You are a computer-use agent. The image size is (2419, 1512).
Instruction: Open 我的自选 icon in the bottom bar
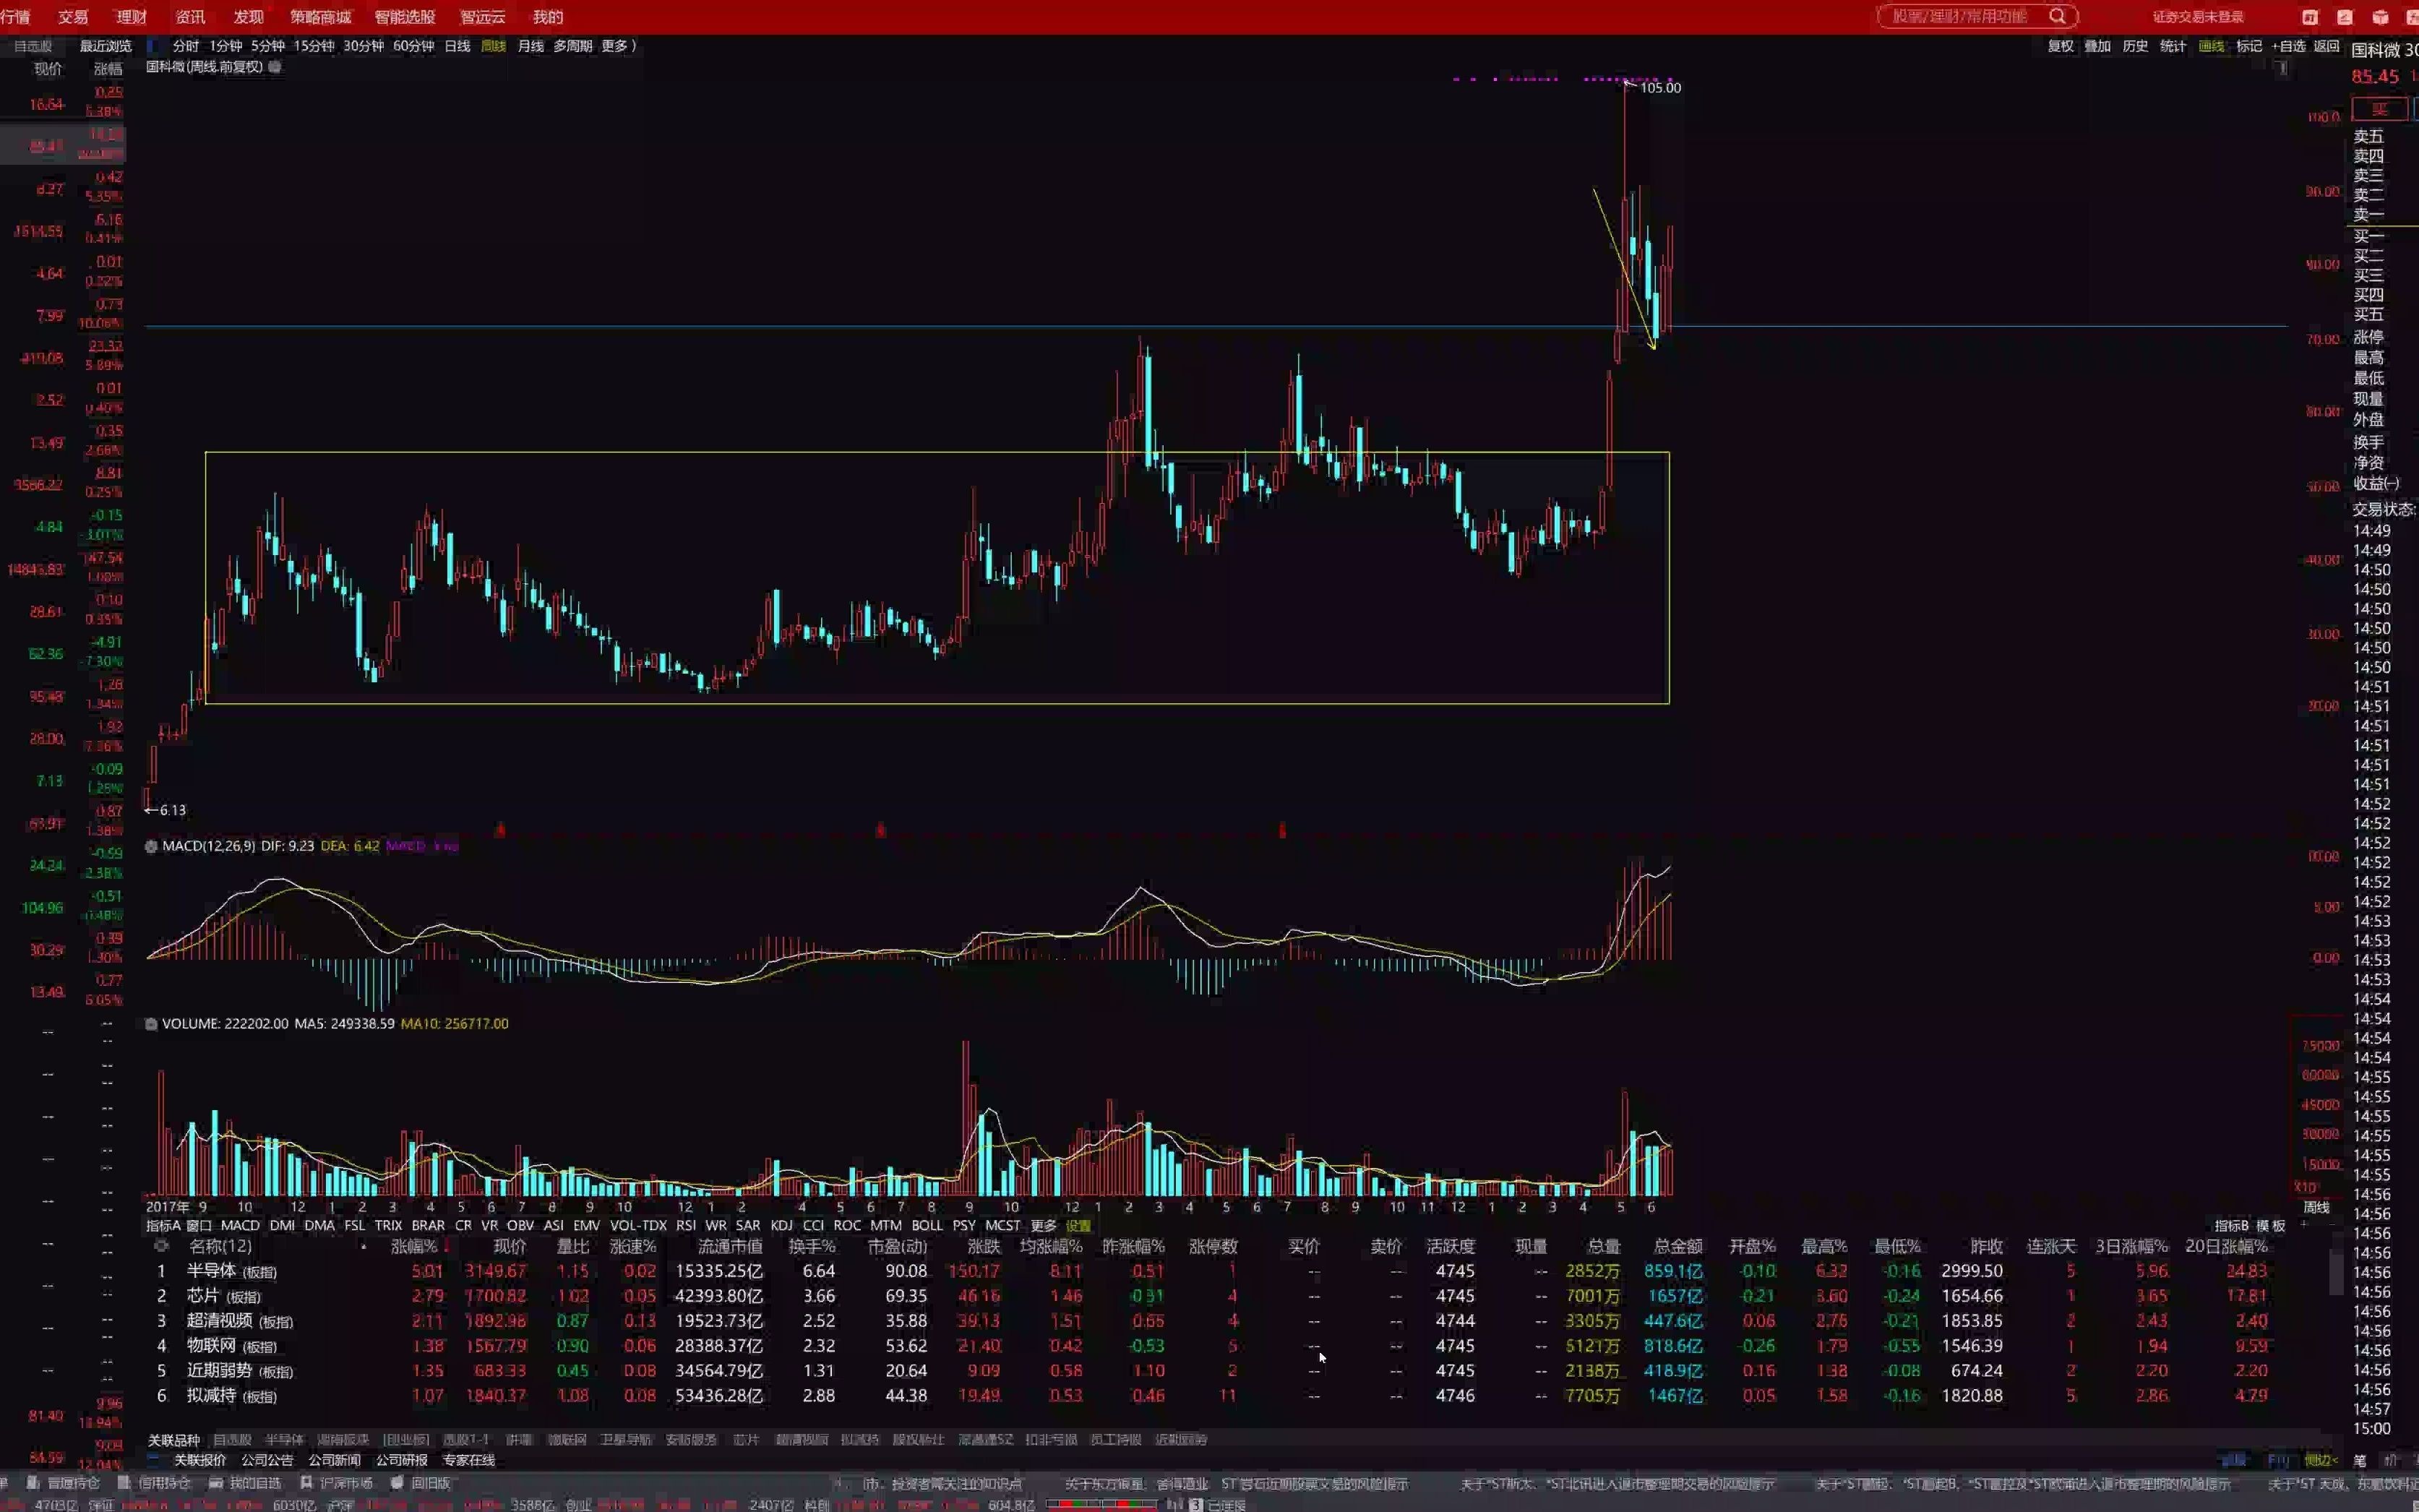coord(215,1483)
